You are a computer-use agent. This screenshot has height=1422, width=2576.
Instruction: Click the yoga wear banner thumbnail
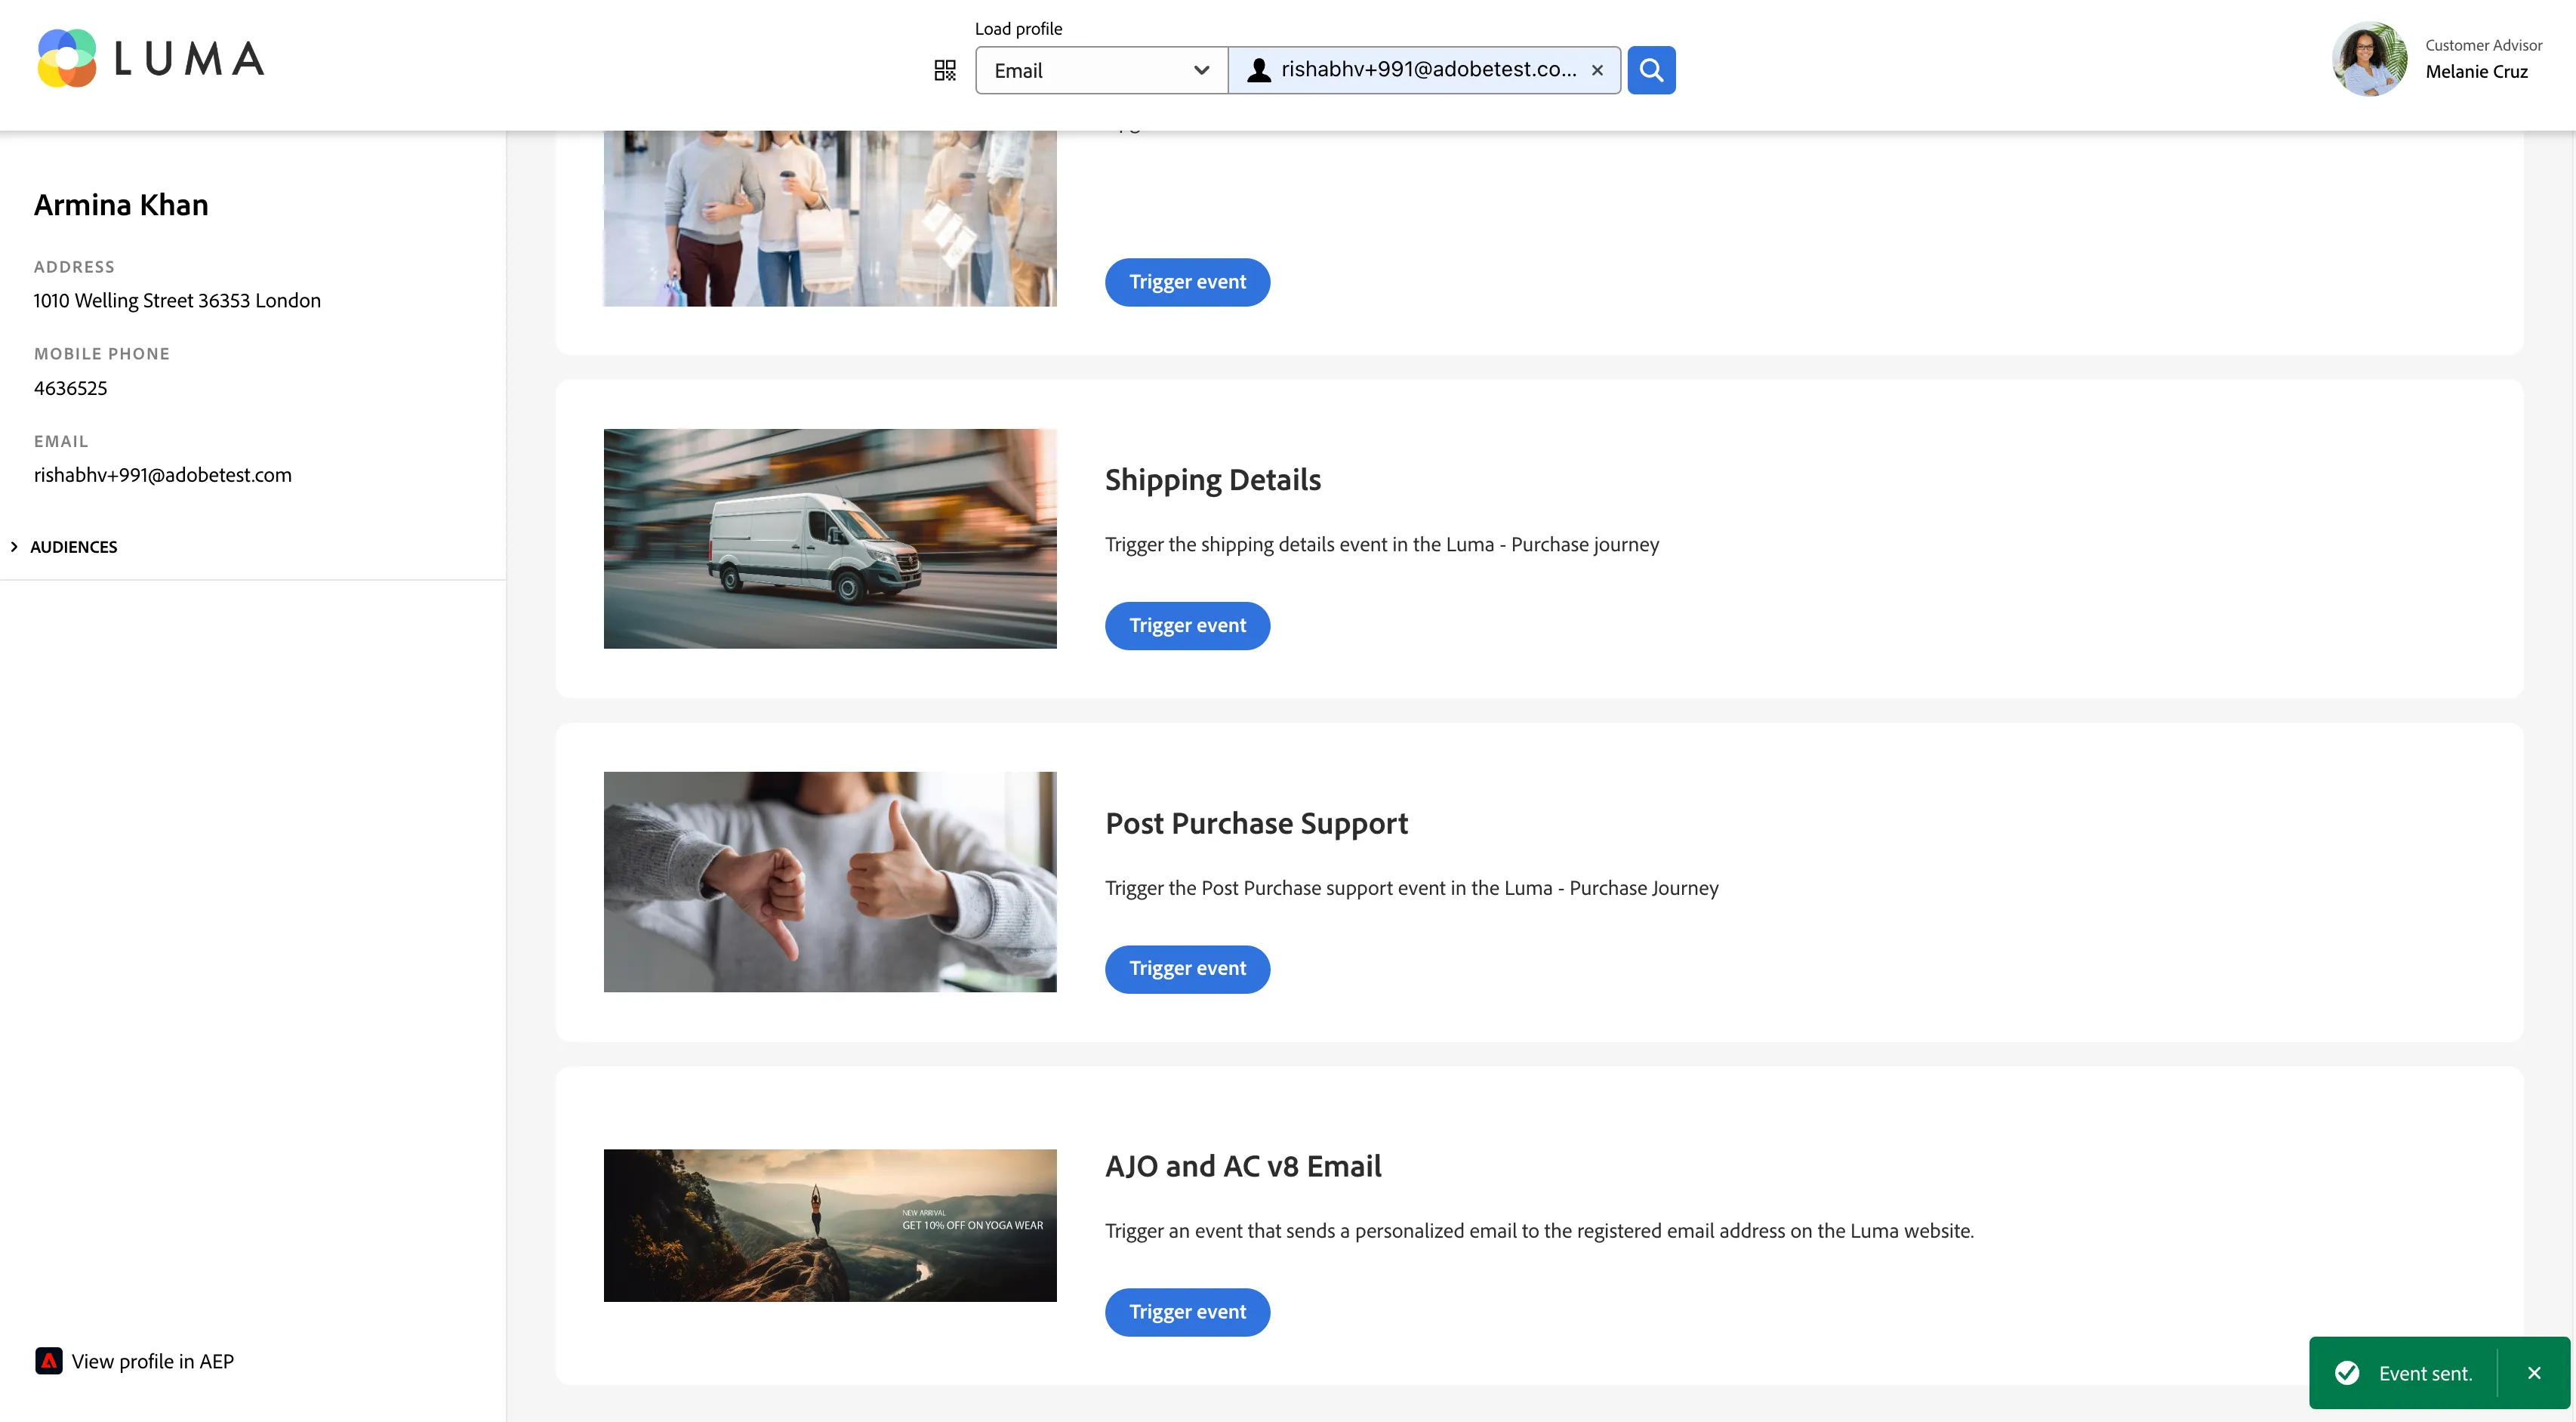(x=830, y=1225)
